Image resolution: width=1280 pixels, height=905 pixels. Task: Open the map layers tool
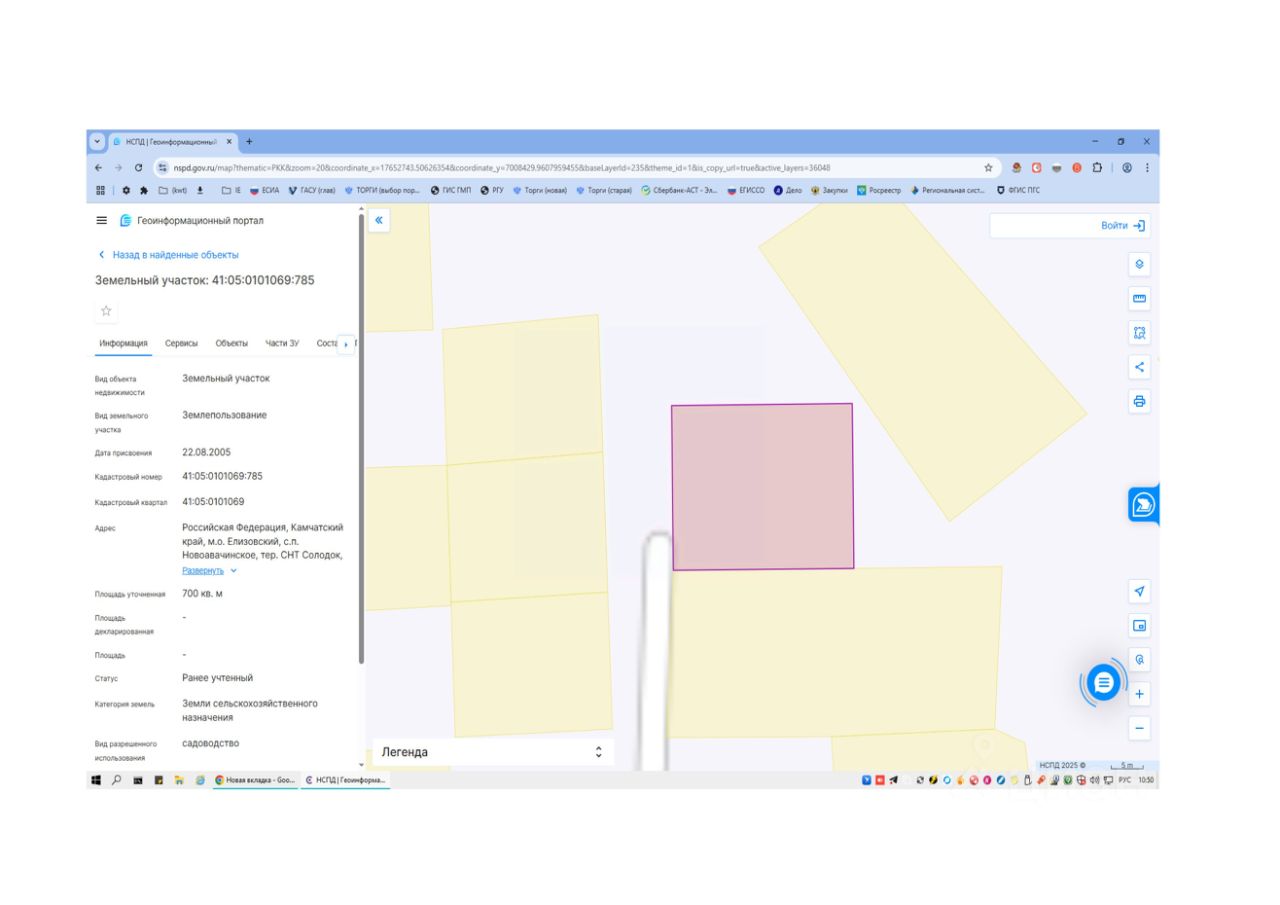(1139, 264)
